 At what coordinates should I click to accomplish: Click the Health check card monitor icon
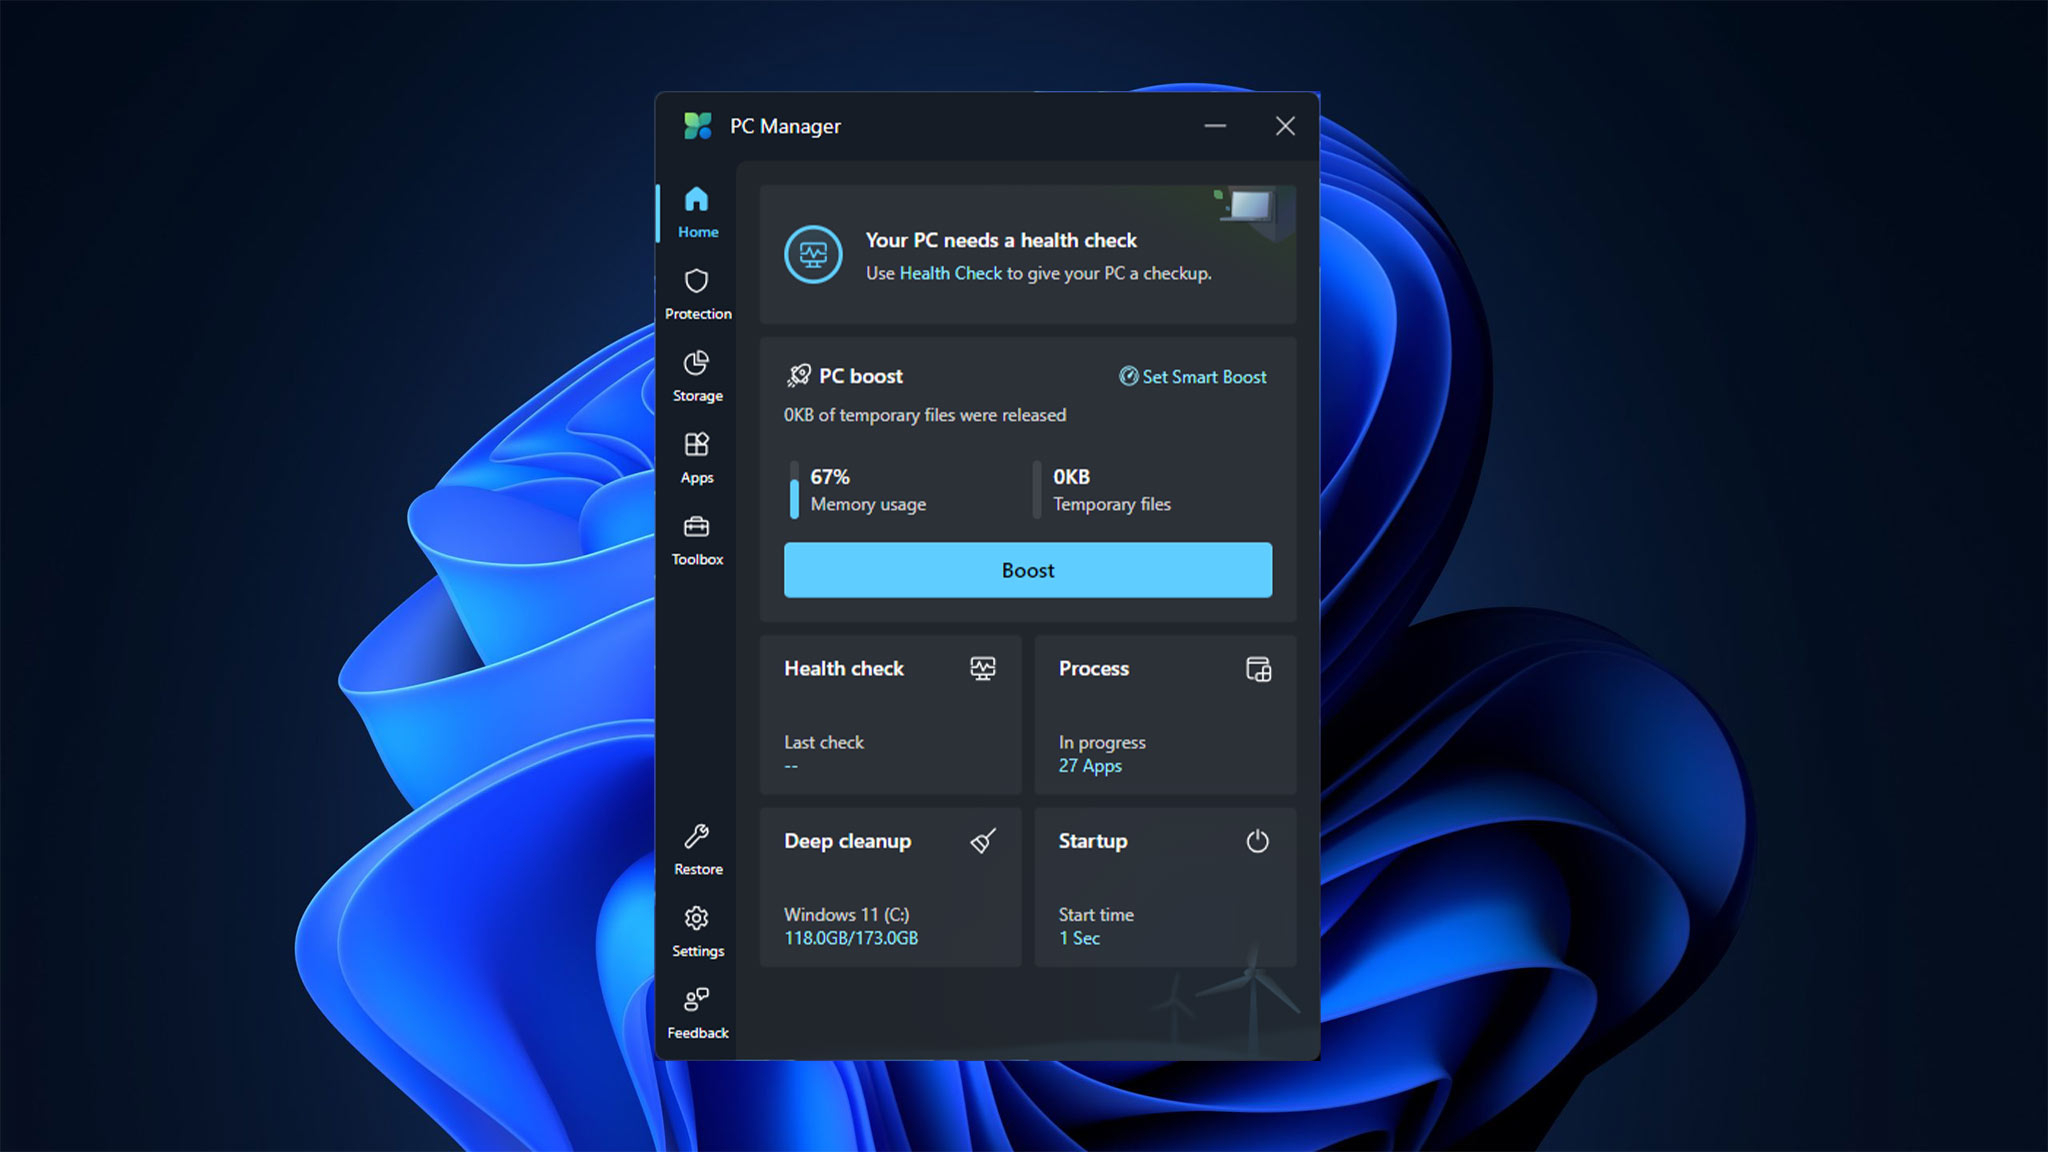click(x=983, y=668)
